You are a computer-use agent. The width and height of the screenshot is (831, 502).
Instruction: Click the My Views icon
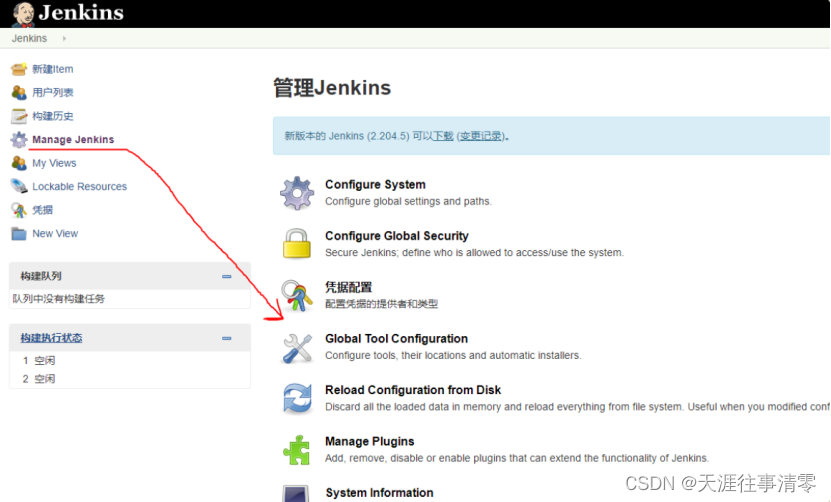pyautogui.click(x=19, y=163)
